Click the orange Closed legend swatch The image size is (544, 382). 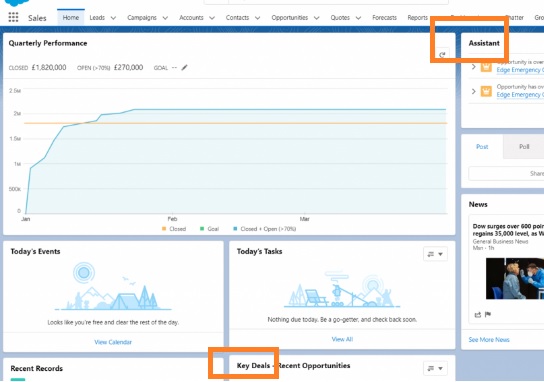pyautogui.click(x=164, y=229)
